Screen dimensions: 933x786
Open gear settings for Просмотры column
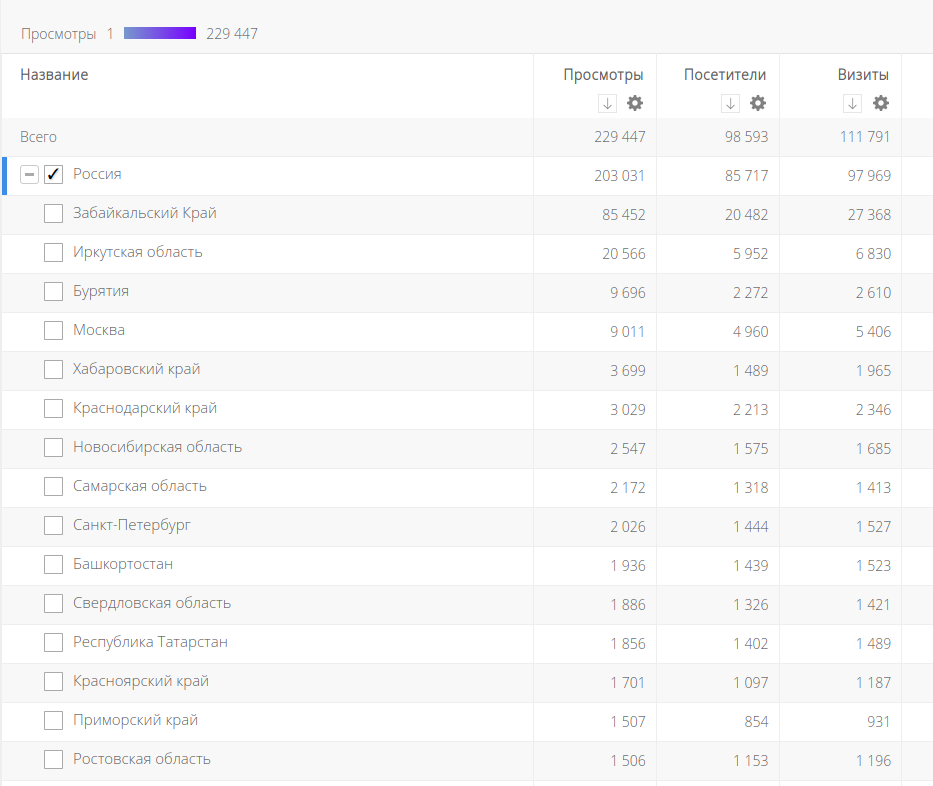point(635,103)
